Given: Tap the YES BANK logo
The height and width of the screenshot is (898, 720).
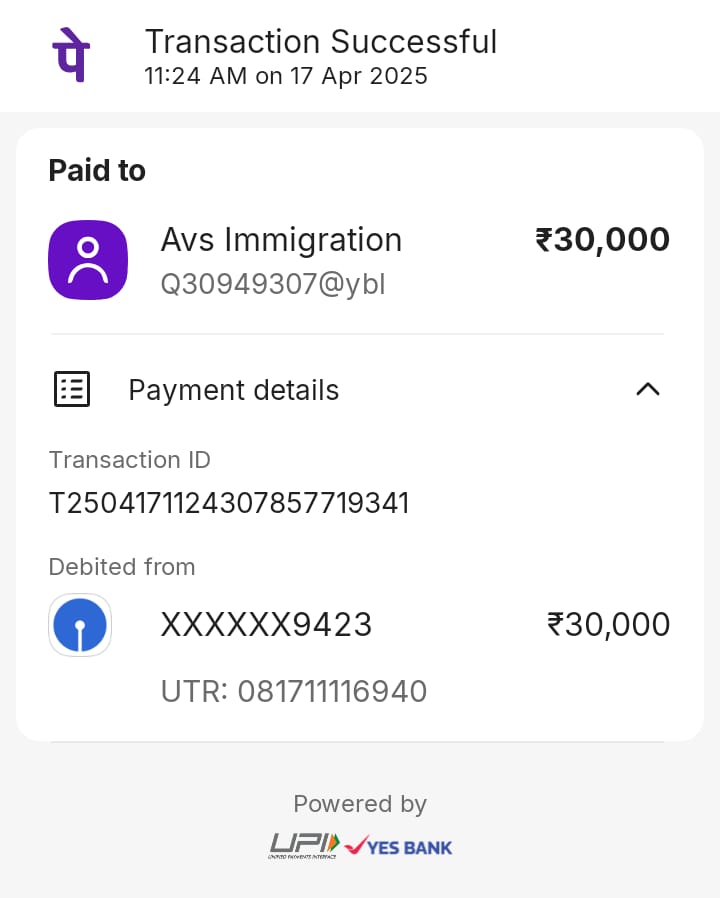Looking at the screenshot, I should 398,847.
